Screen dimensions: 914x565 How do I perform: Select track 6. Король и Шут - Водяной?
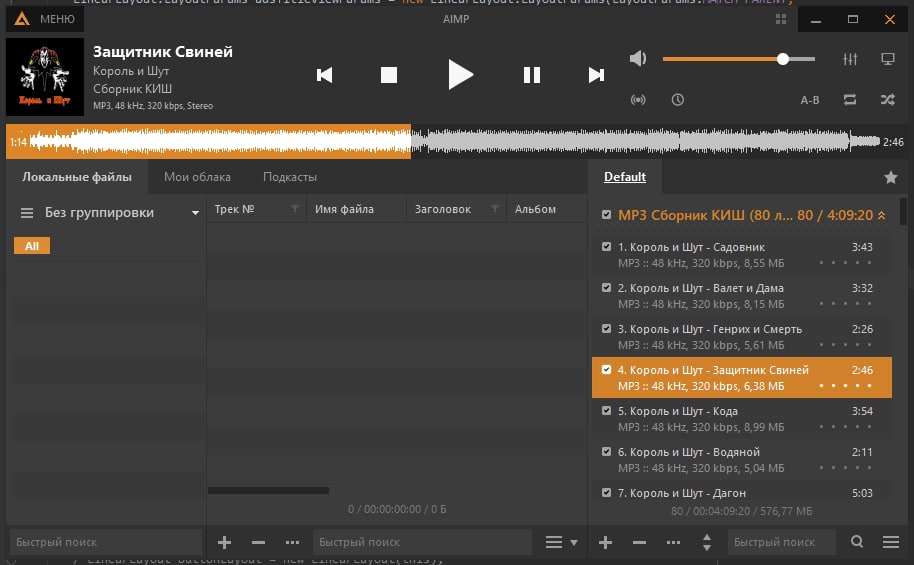click(742, 459)
